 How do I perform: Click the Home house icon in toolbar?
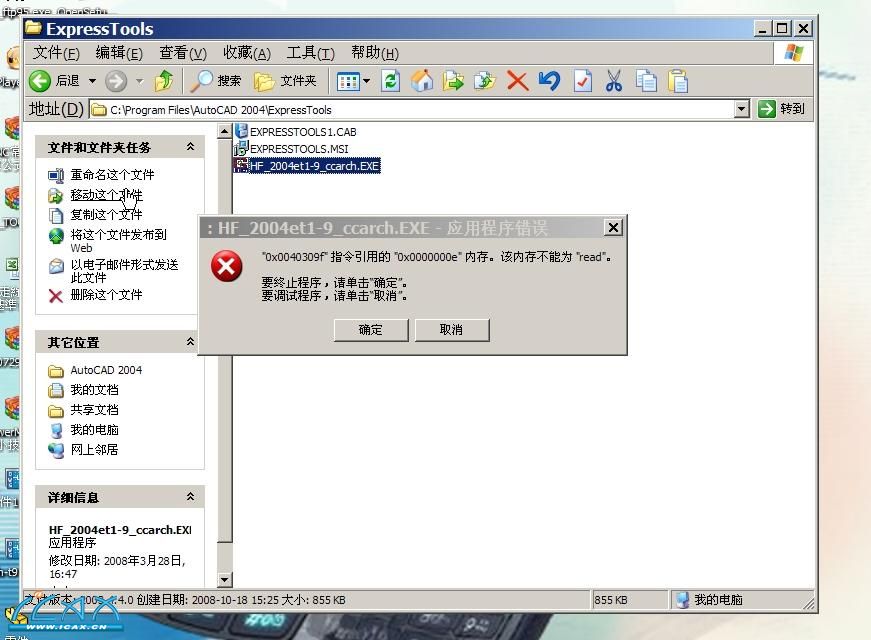[x=422, y=81]
